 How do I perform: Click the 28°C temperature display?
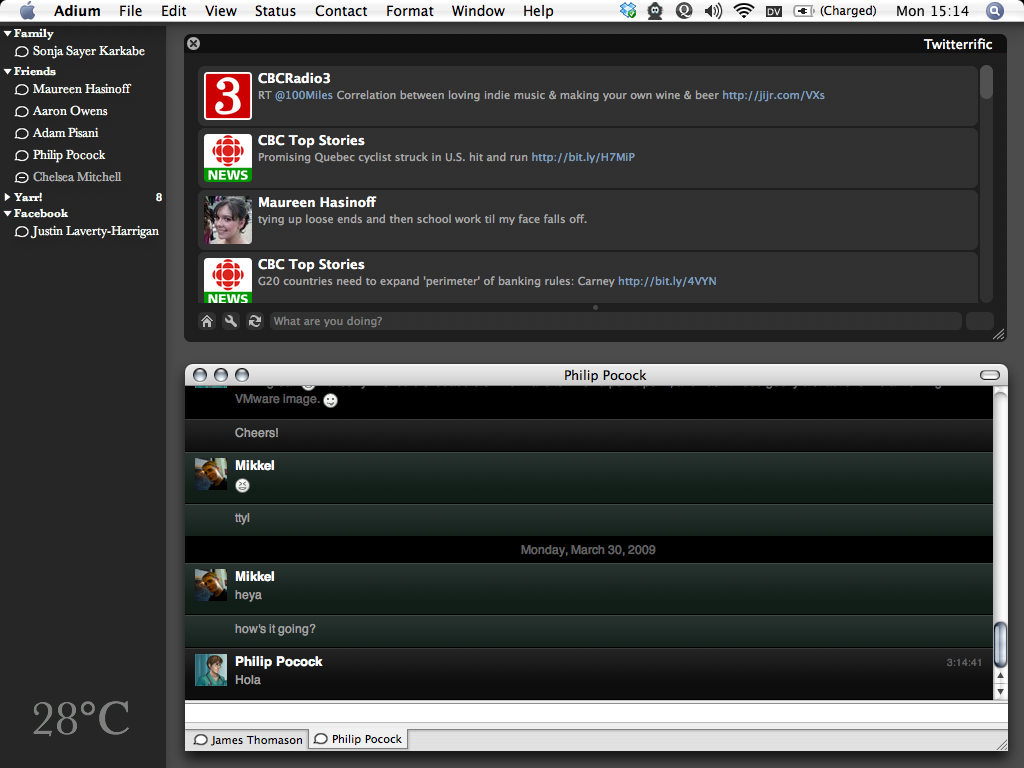pos(81,718)
